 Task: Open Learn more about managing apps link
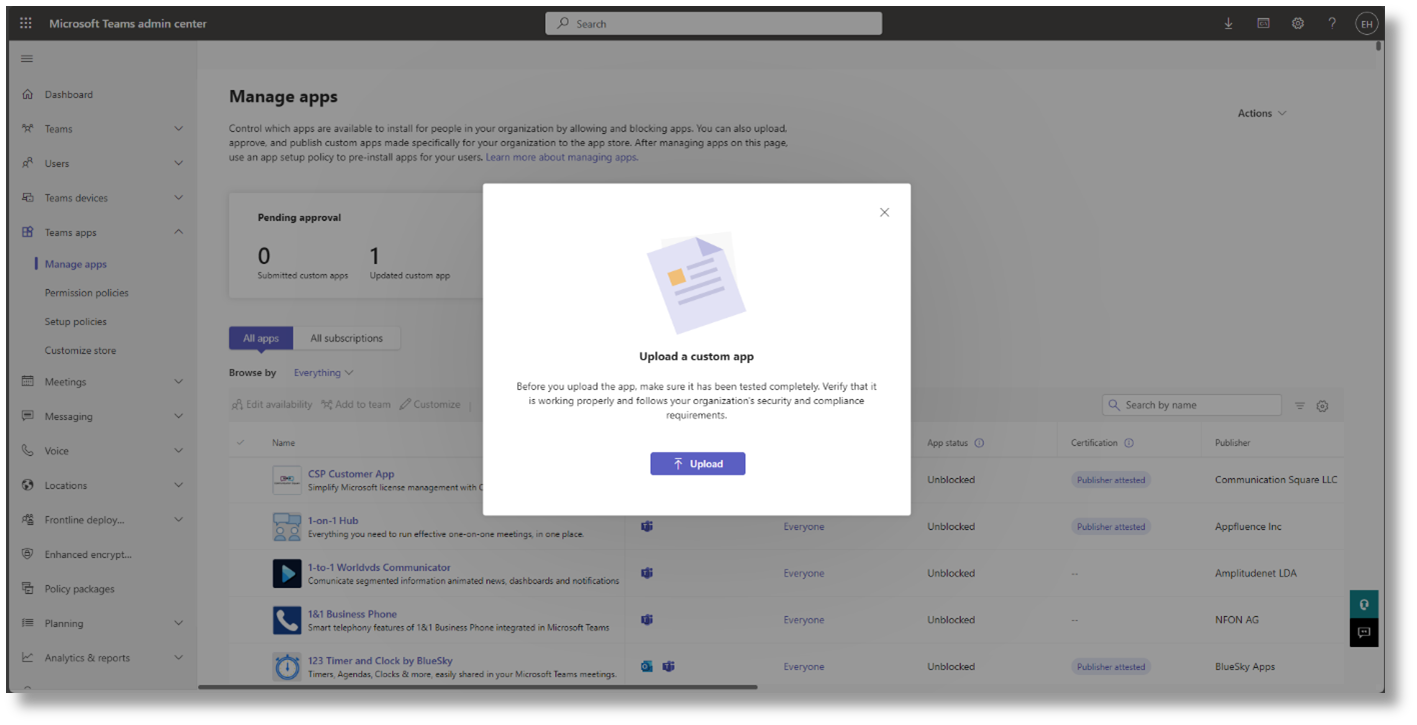pyautogui.click(x=562, y=158)
